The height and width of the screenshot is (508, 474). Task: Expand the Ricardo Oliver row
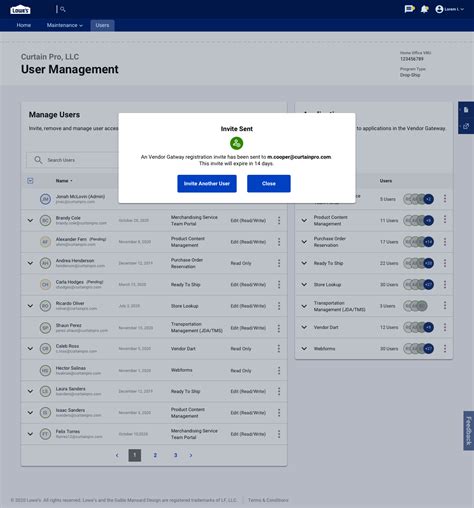(30, 306)
